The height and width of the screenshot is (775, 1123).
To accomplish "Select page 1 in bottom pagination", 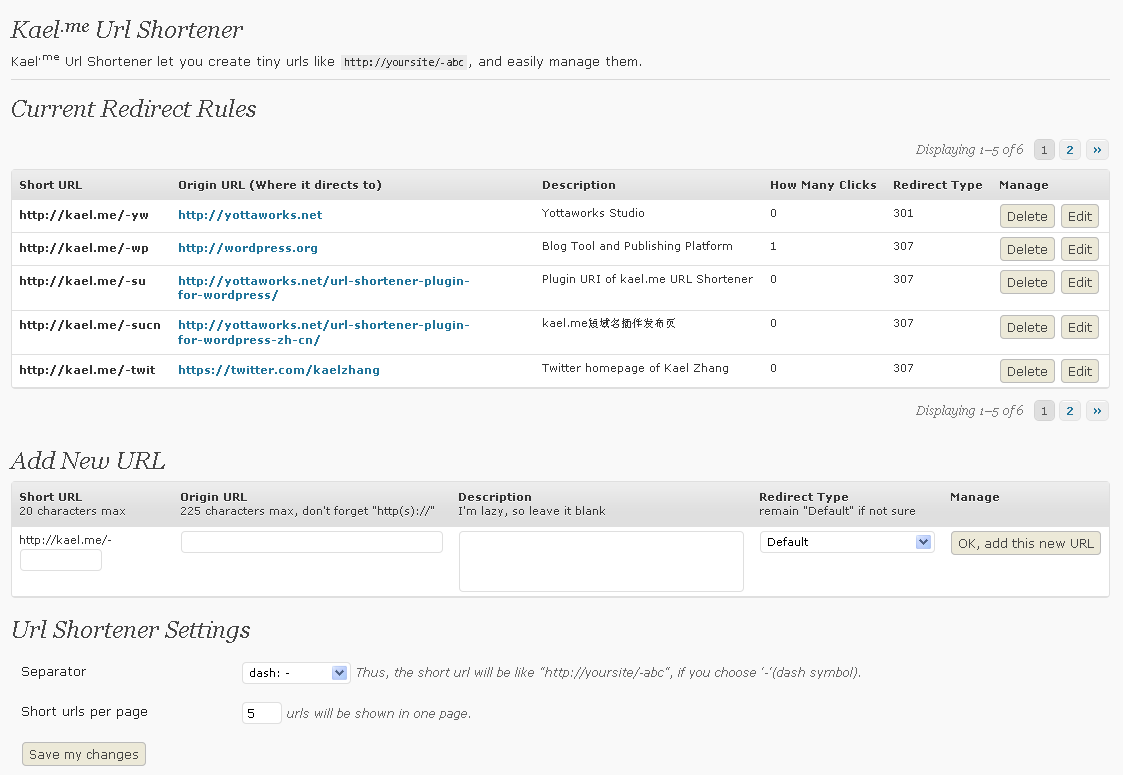I will tap(1044, 410).
